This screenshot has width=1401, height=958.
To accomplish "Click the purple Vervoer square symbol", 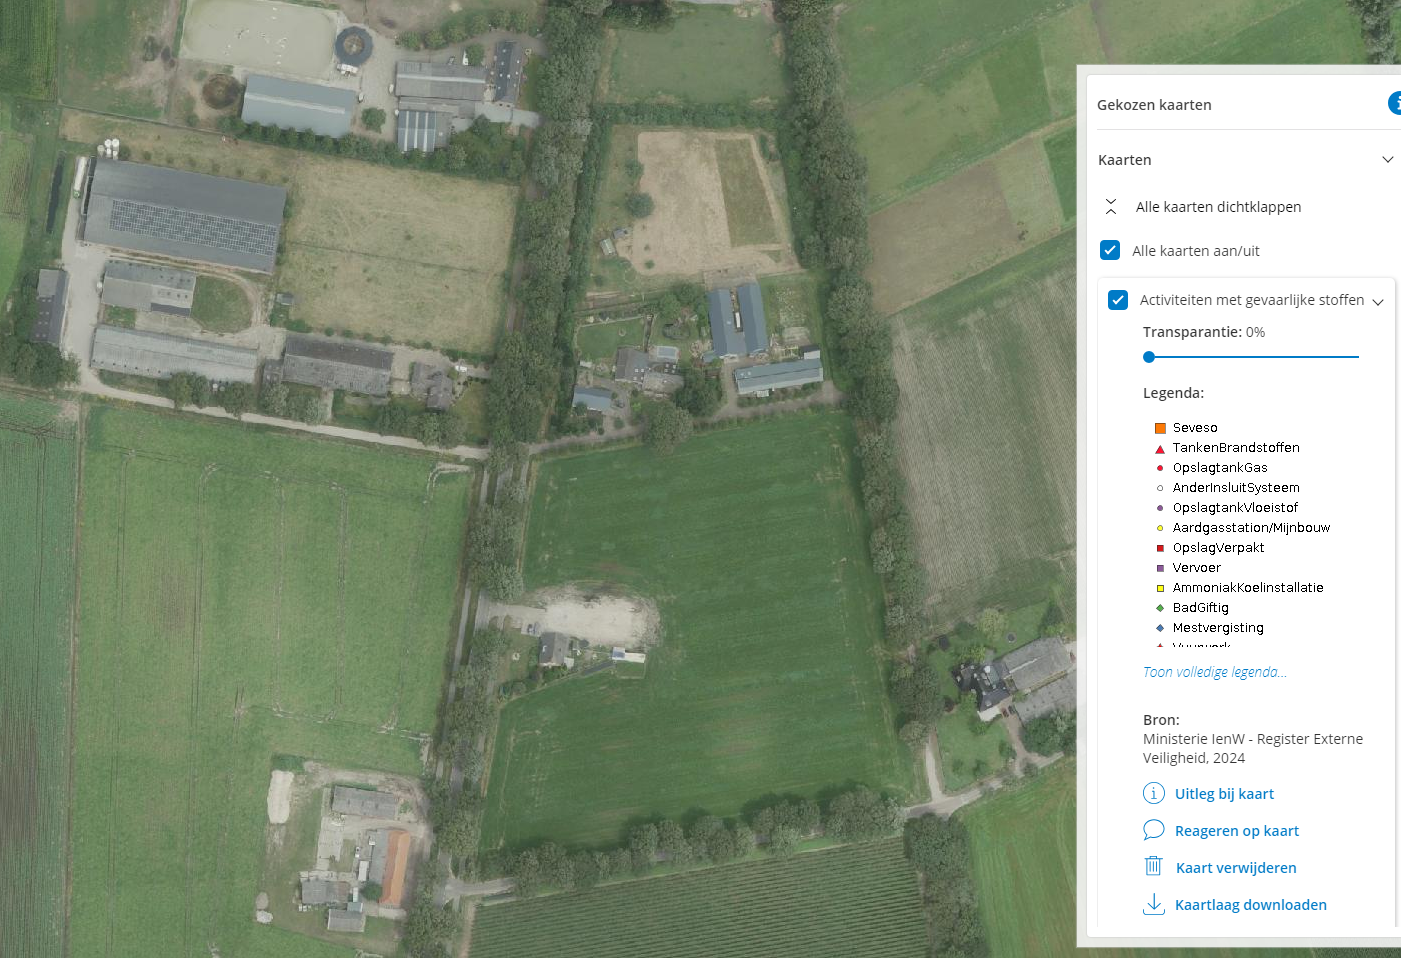I will 1160,568.
